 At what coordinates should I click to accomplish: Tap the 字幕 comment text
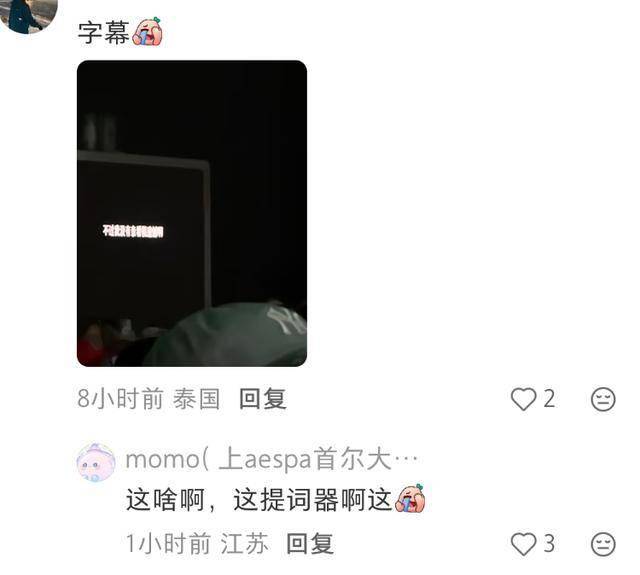point(104,33)
